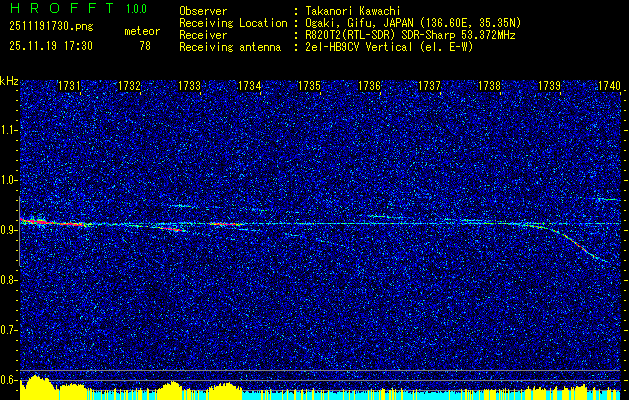The width and height of the screenshot is (629, 400).
Task: Click the 1732 time marker
Action: 130,86
